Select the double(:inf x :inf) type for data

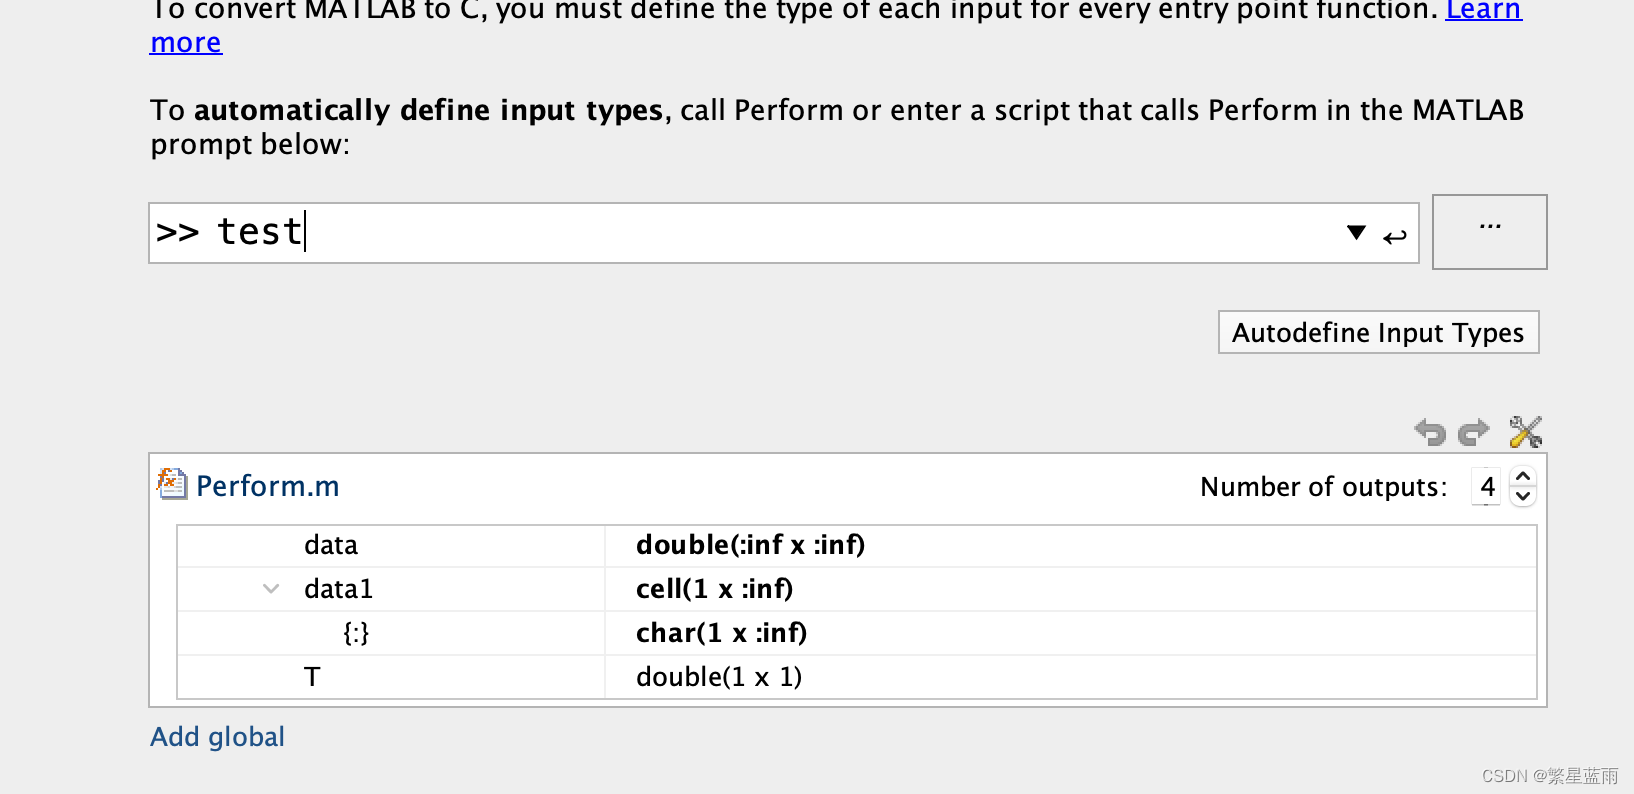pos(750,545)
